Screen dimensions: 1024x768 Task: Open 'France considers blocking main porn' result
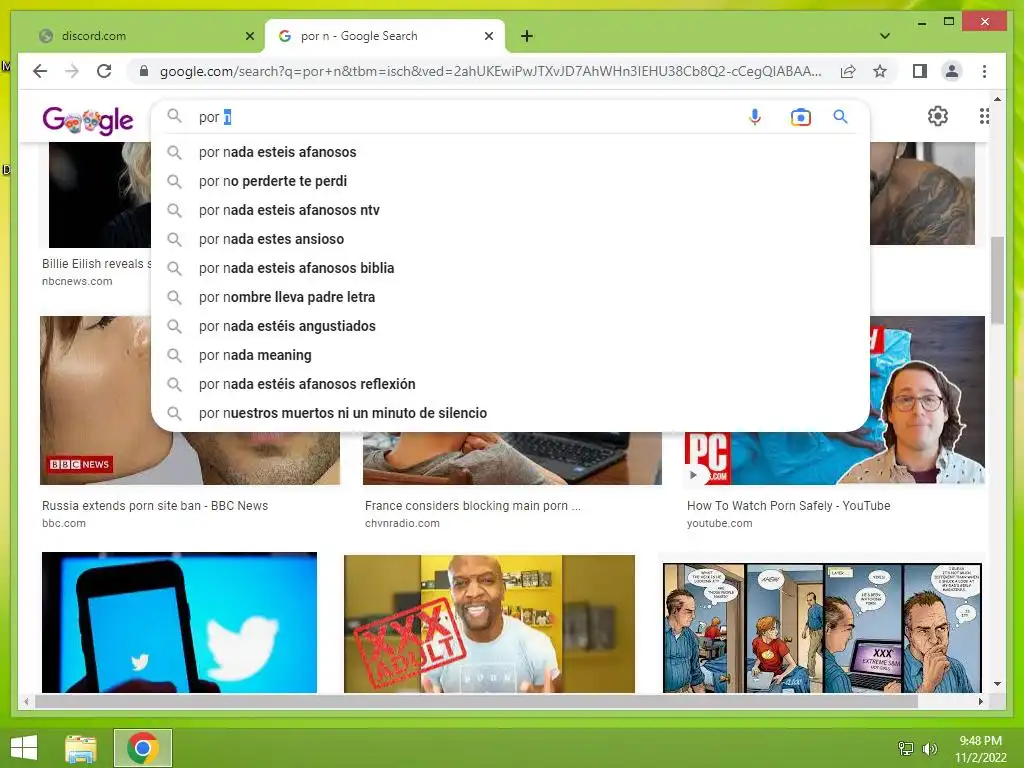472,505
